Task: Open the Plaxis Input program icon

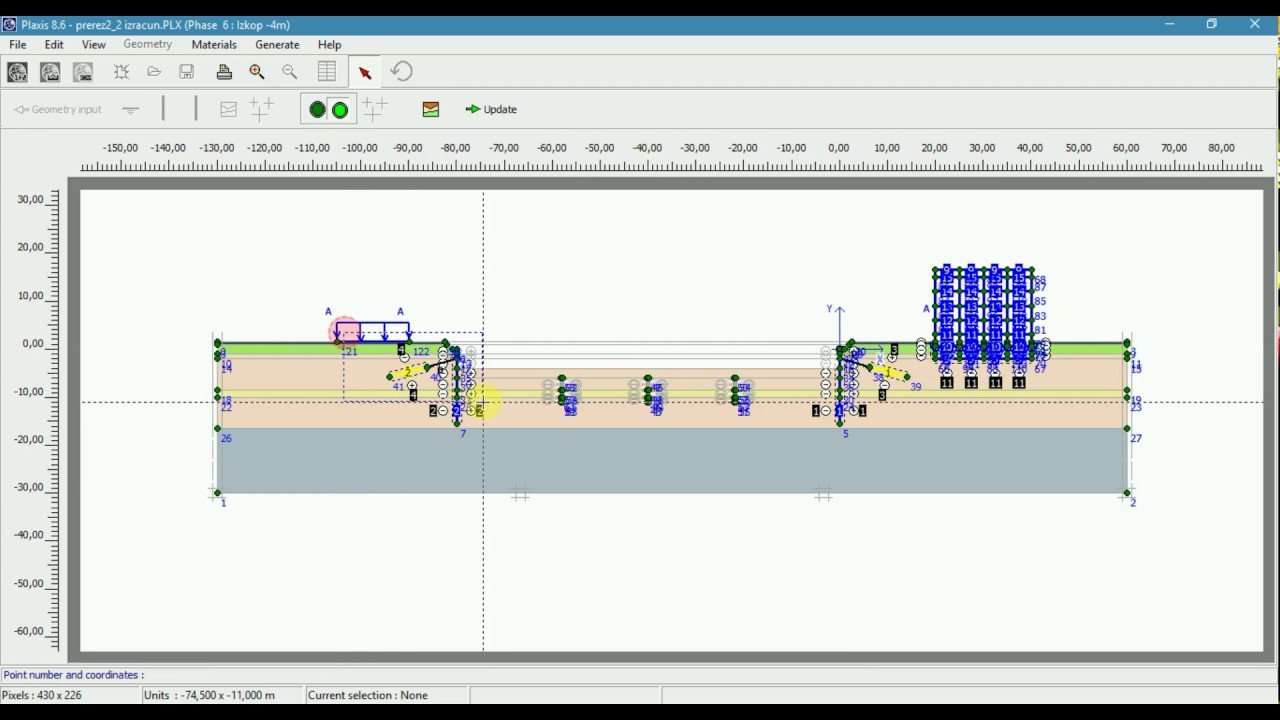Action: click(17, 71)
